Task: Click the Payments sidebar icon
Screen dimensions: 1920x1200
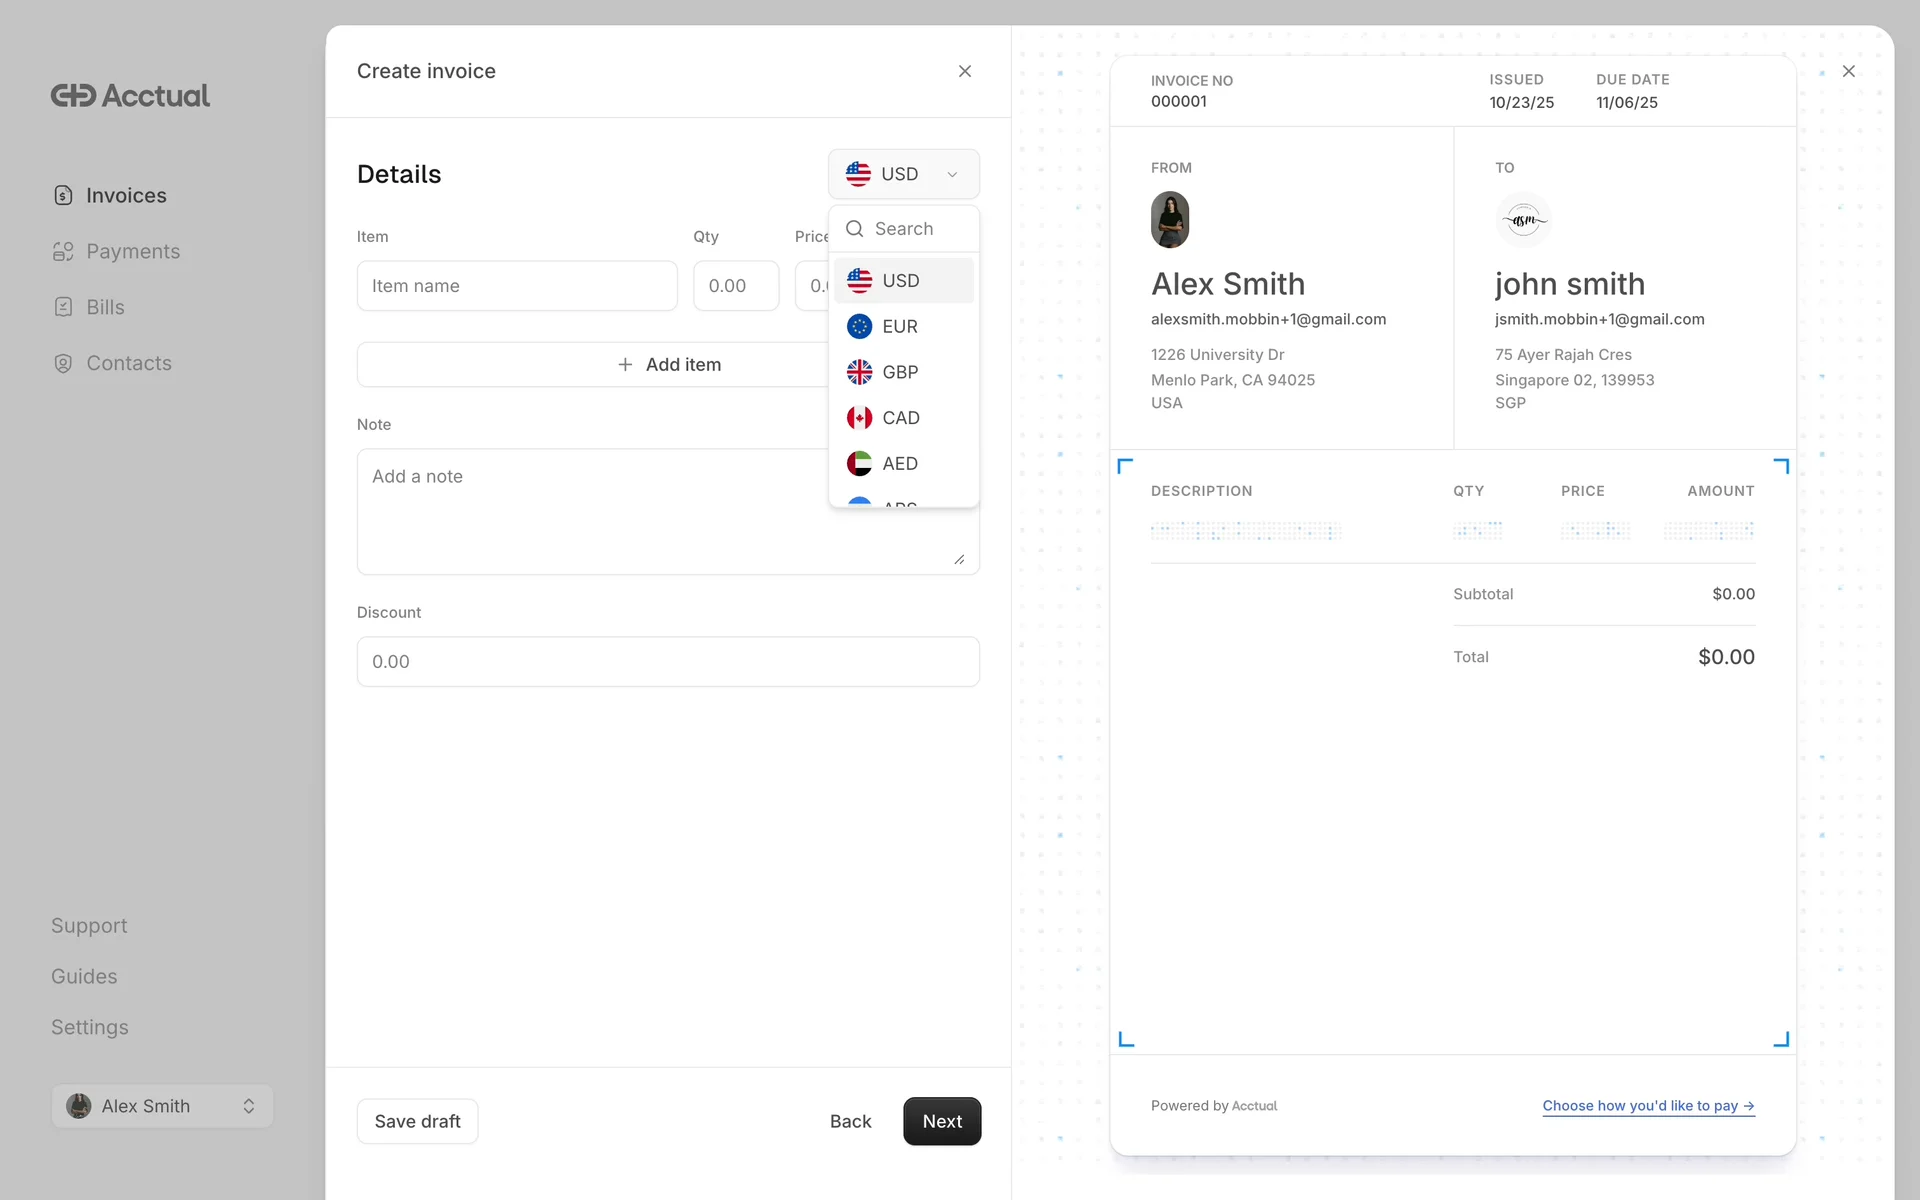Action: (x=63, y=251)
